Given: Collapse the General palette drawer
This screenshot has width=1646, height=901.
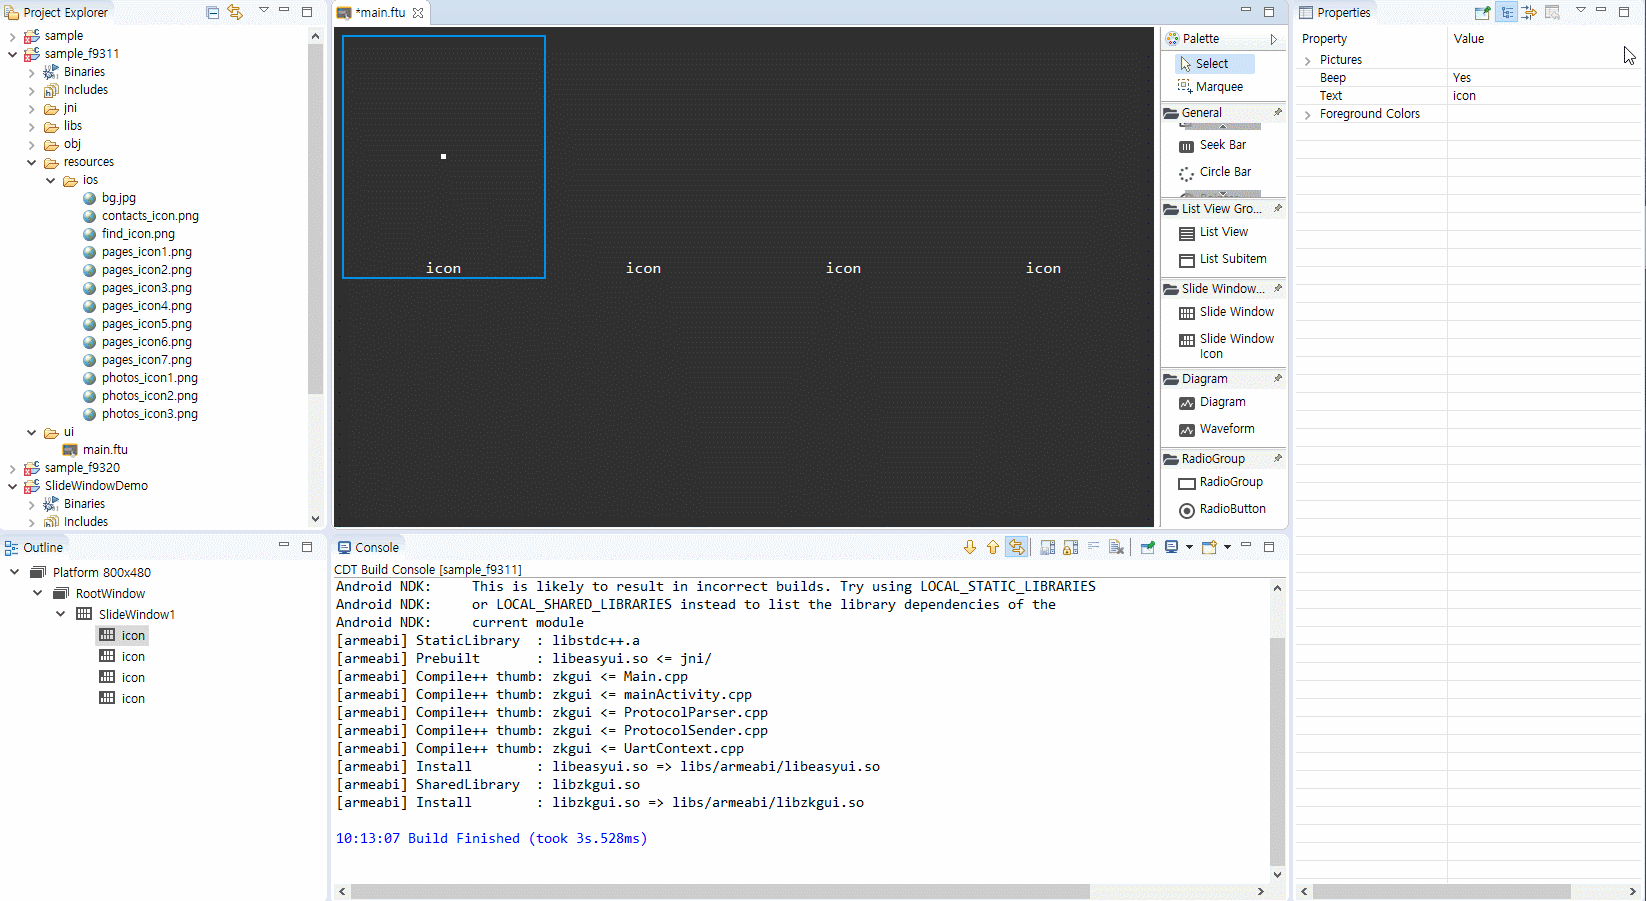Looking at the screenshot, I should tap(1213, 113).
